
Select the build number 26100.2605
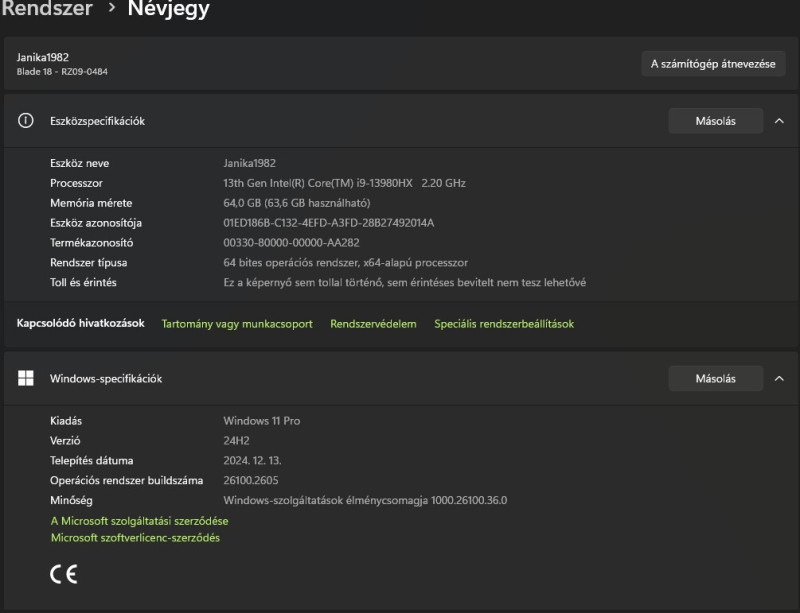(251, 481)
